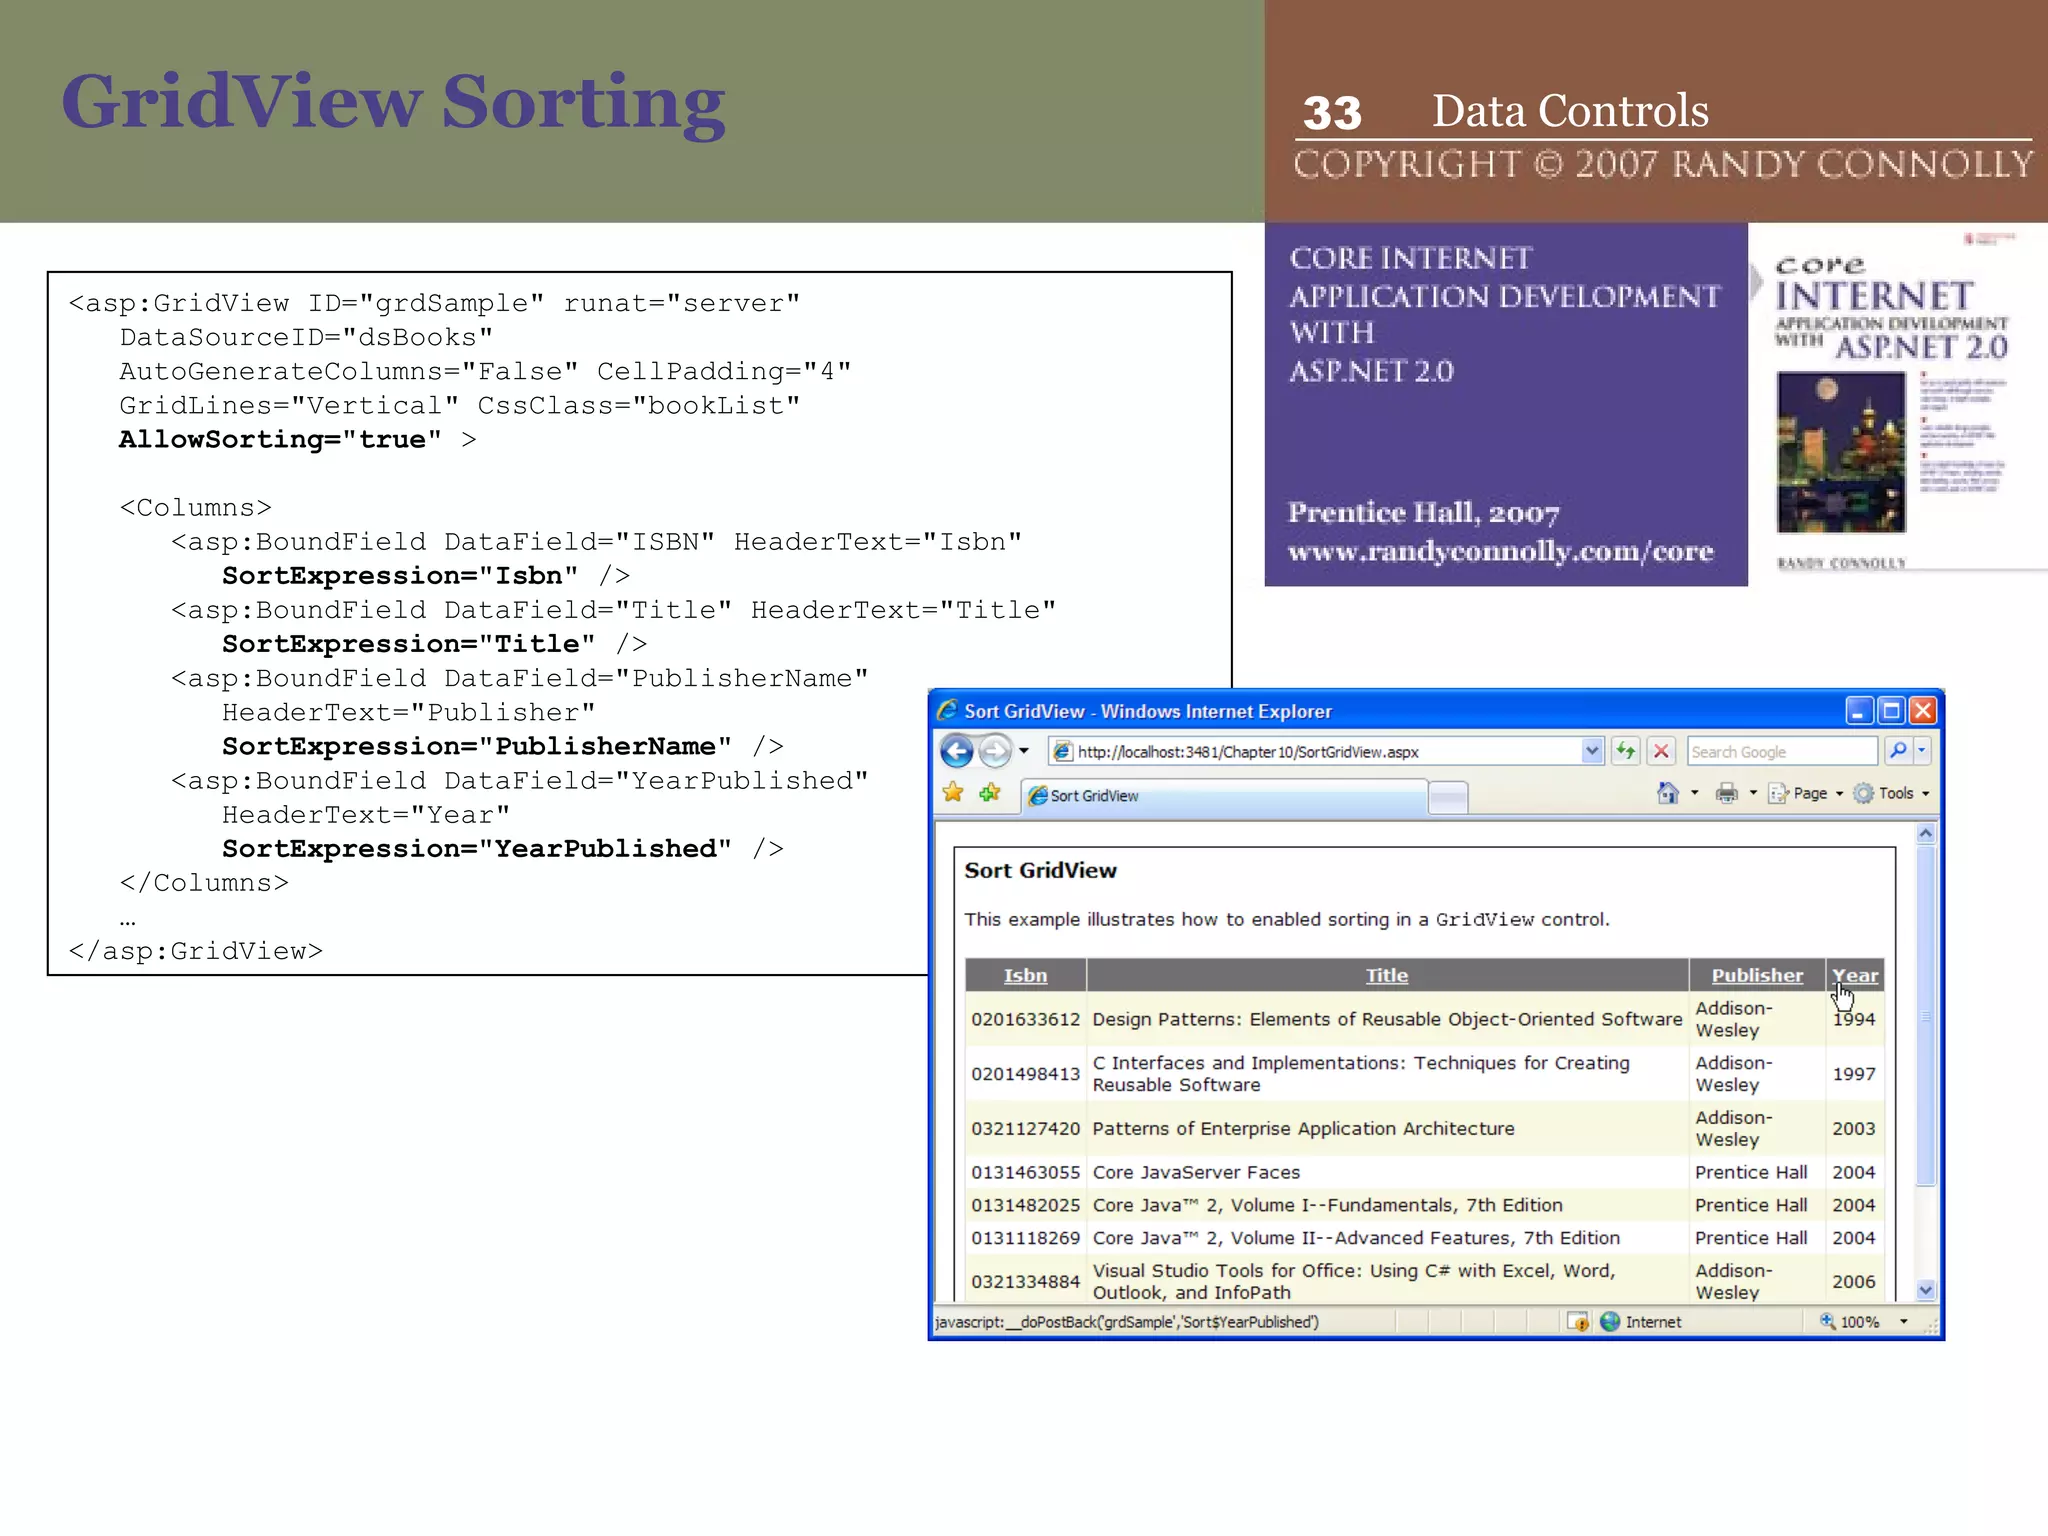Click the Add to Favorites icon
Image resolution: width=2048 pixels, height=1536 pixels.
pos(990,794)
